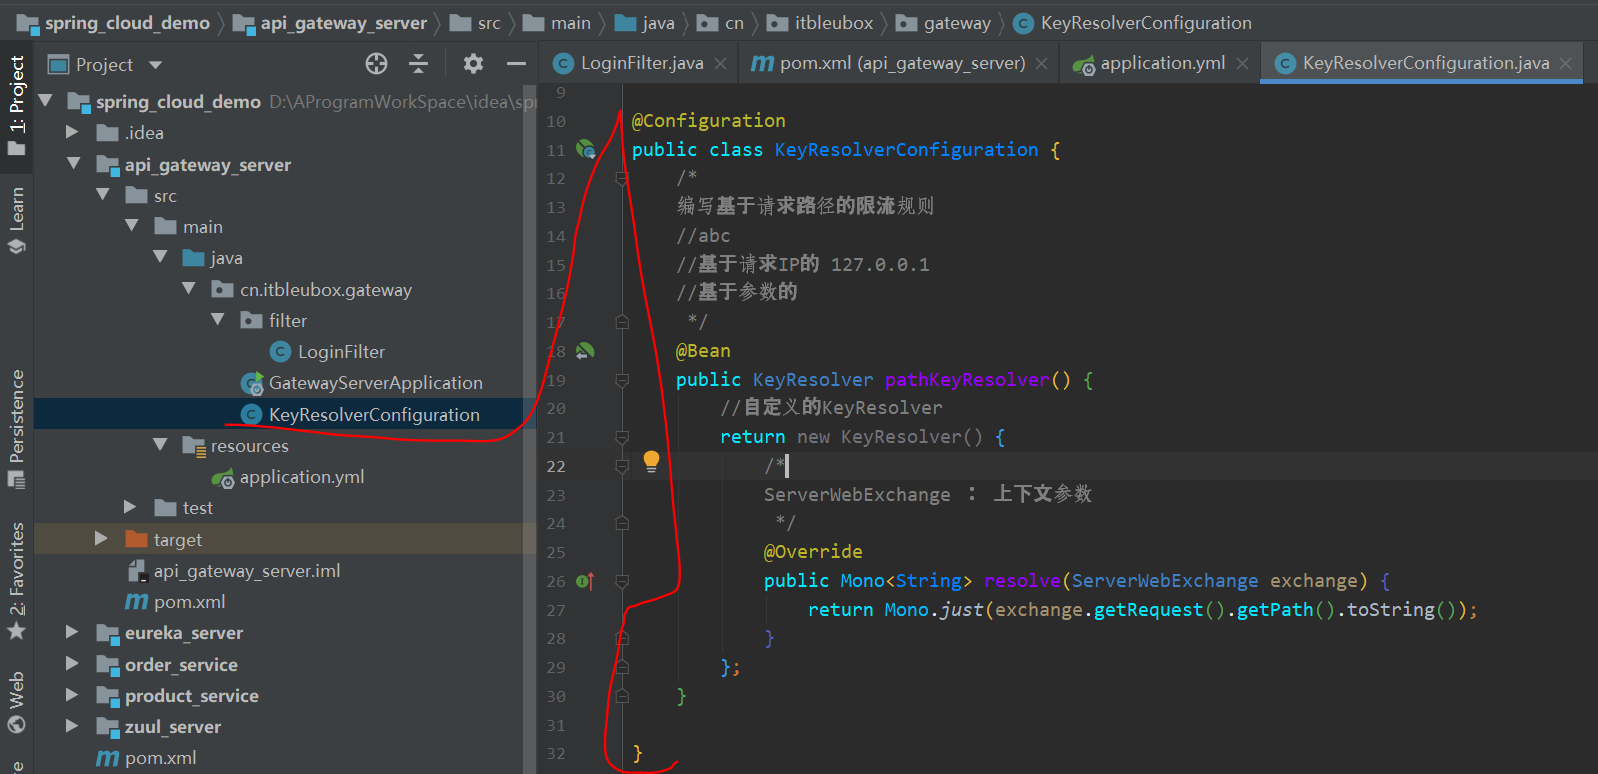The image size is (1598, 774).
Task: Expand the zuul_server module
Action: [x=72, y=726]
